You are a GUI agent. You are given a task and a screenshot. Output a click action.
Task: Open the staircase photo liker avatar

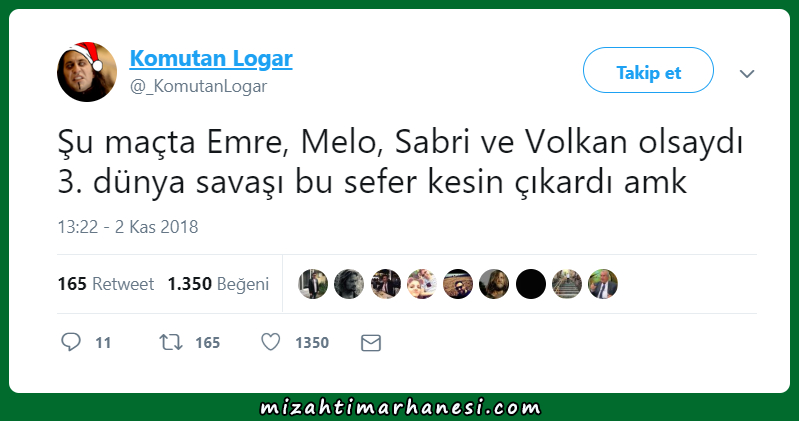pyautogui.click(x=567, y=284)
